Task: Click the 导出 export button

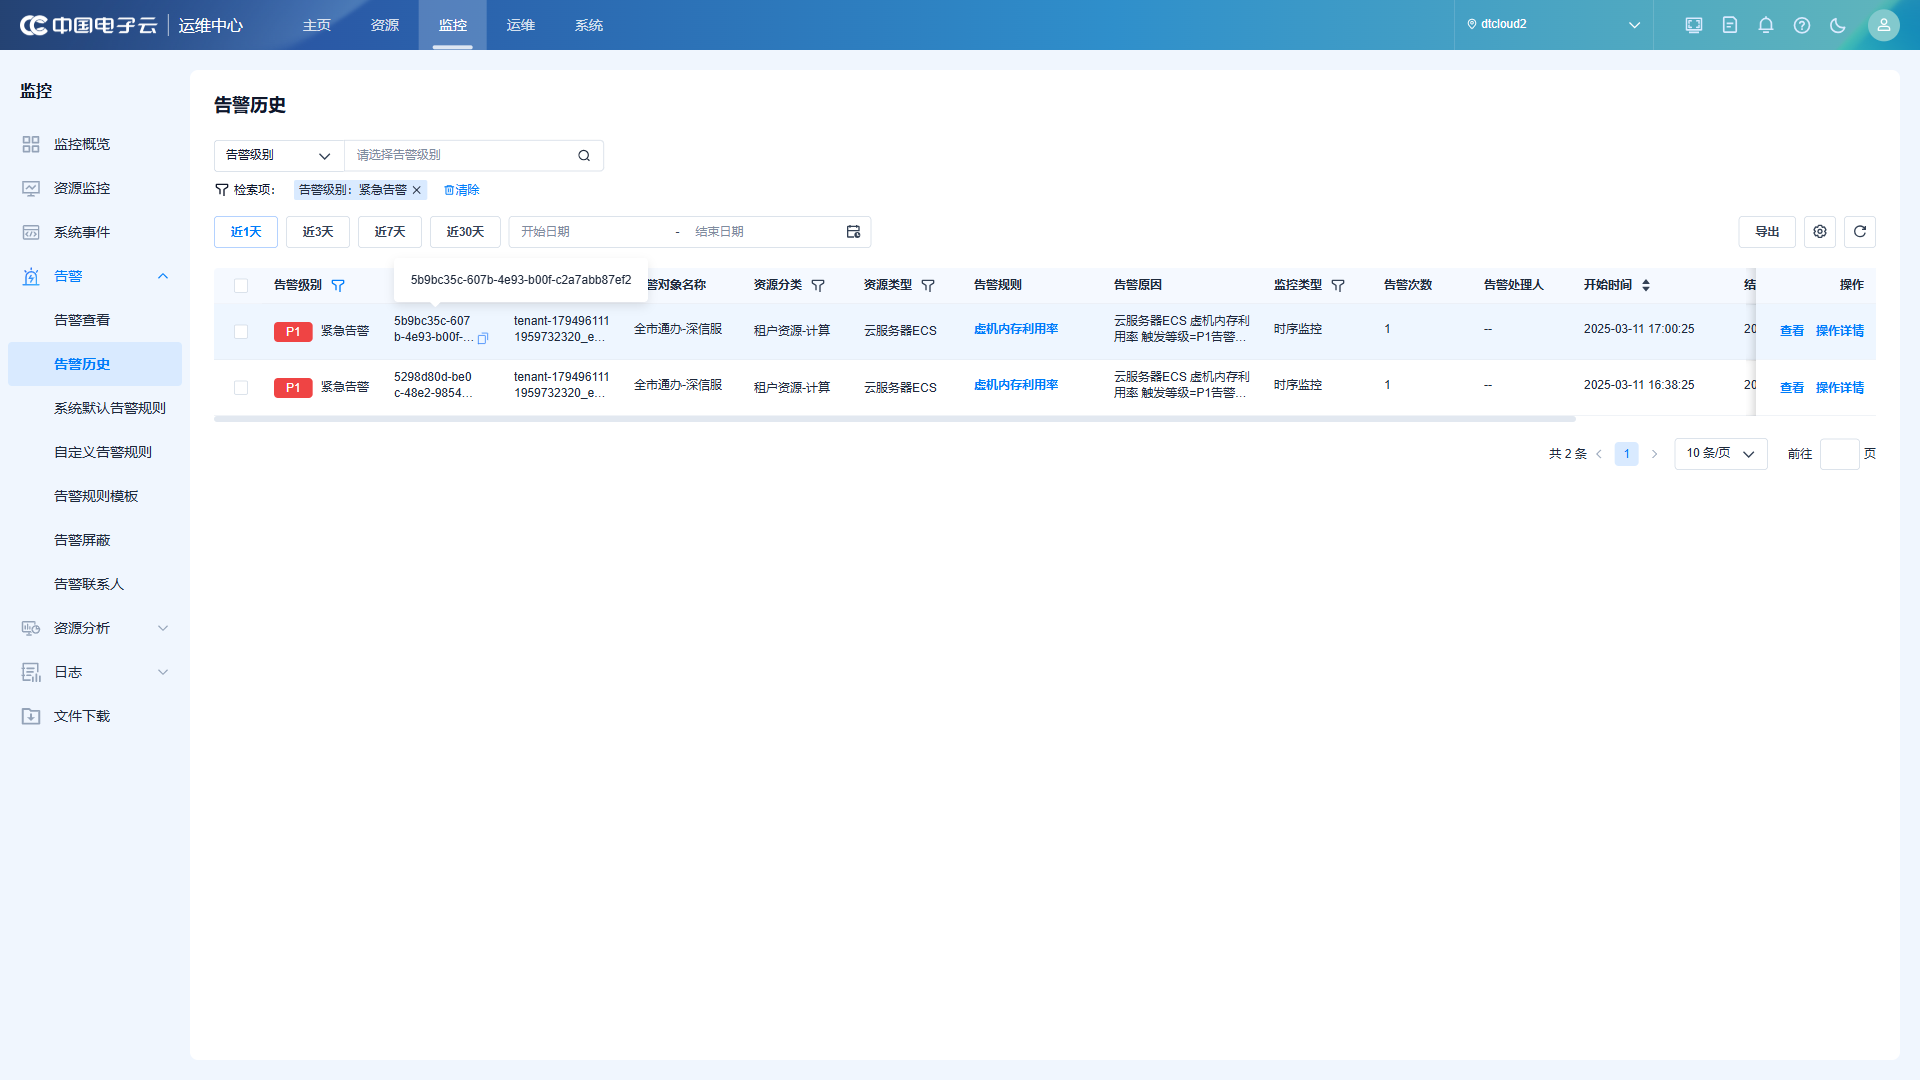Action: [1767, 232]
